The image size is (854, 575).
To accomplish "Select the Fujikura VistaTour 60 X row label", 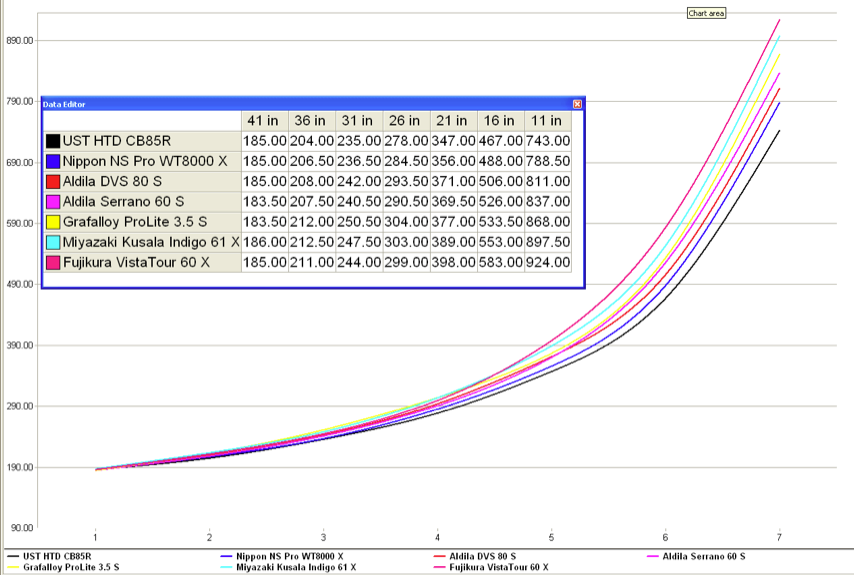I will 142,262.
